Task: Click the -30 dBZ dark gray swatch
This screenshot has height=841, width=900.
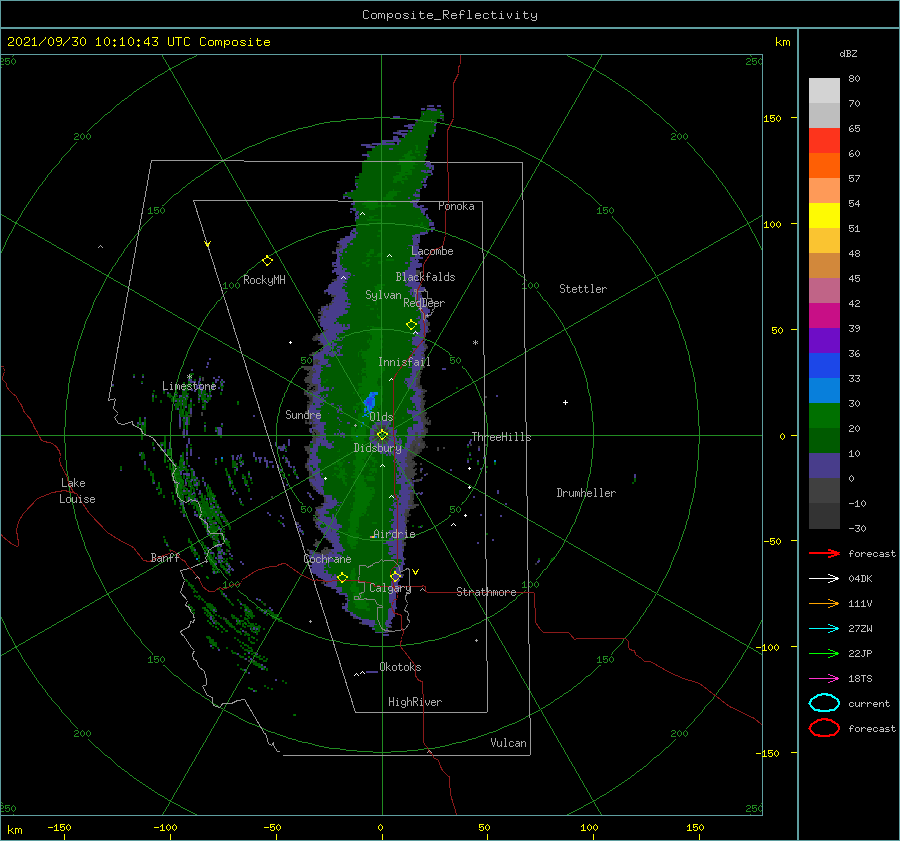Action: click(x=824, y=516)
